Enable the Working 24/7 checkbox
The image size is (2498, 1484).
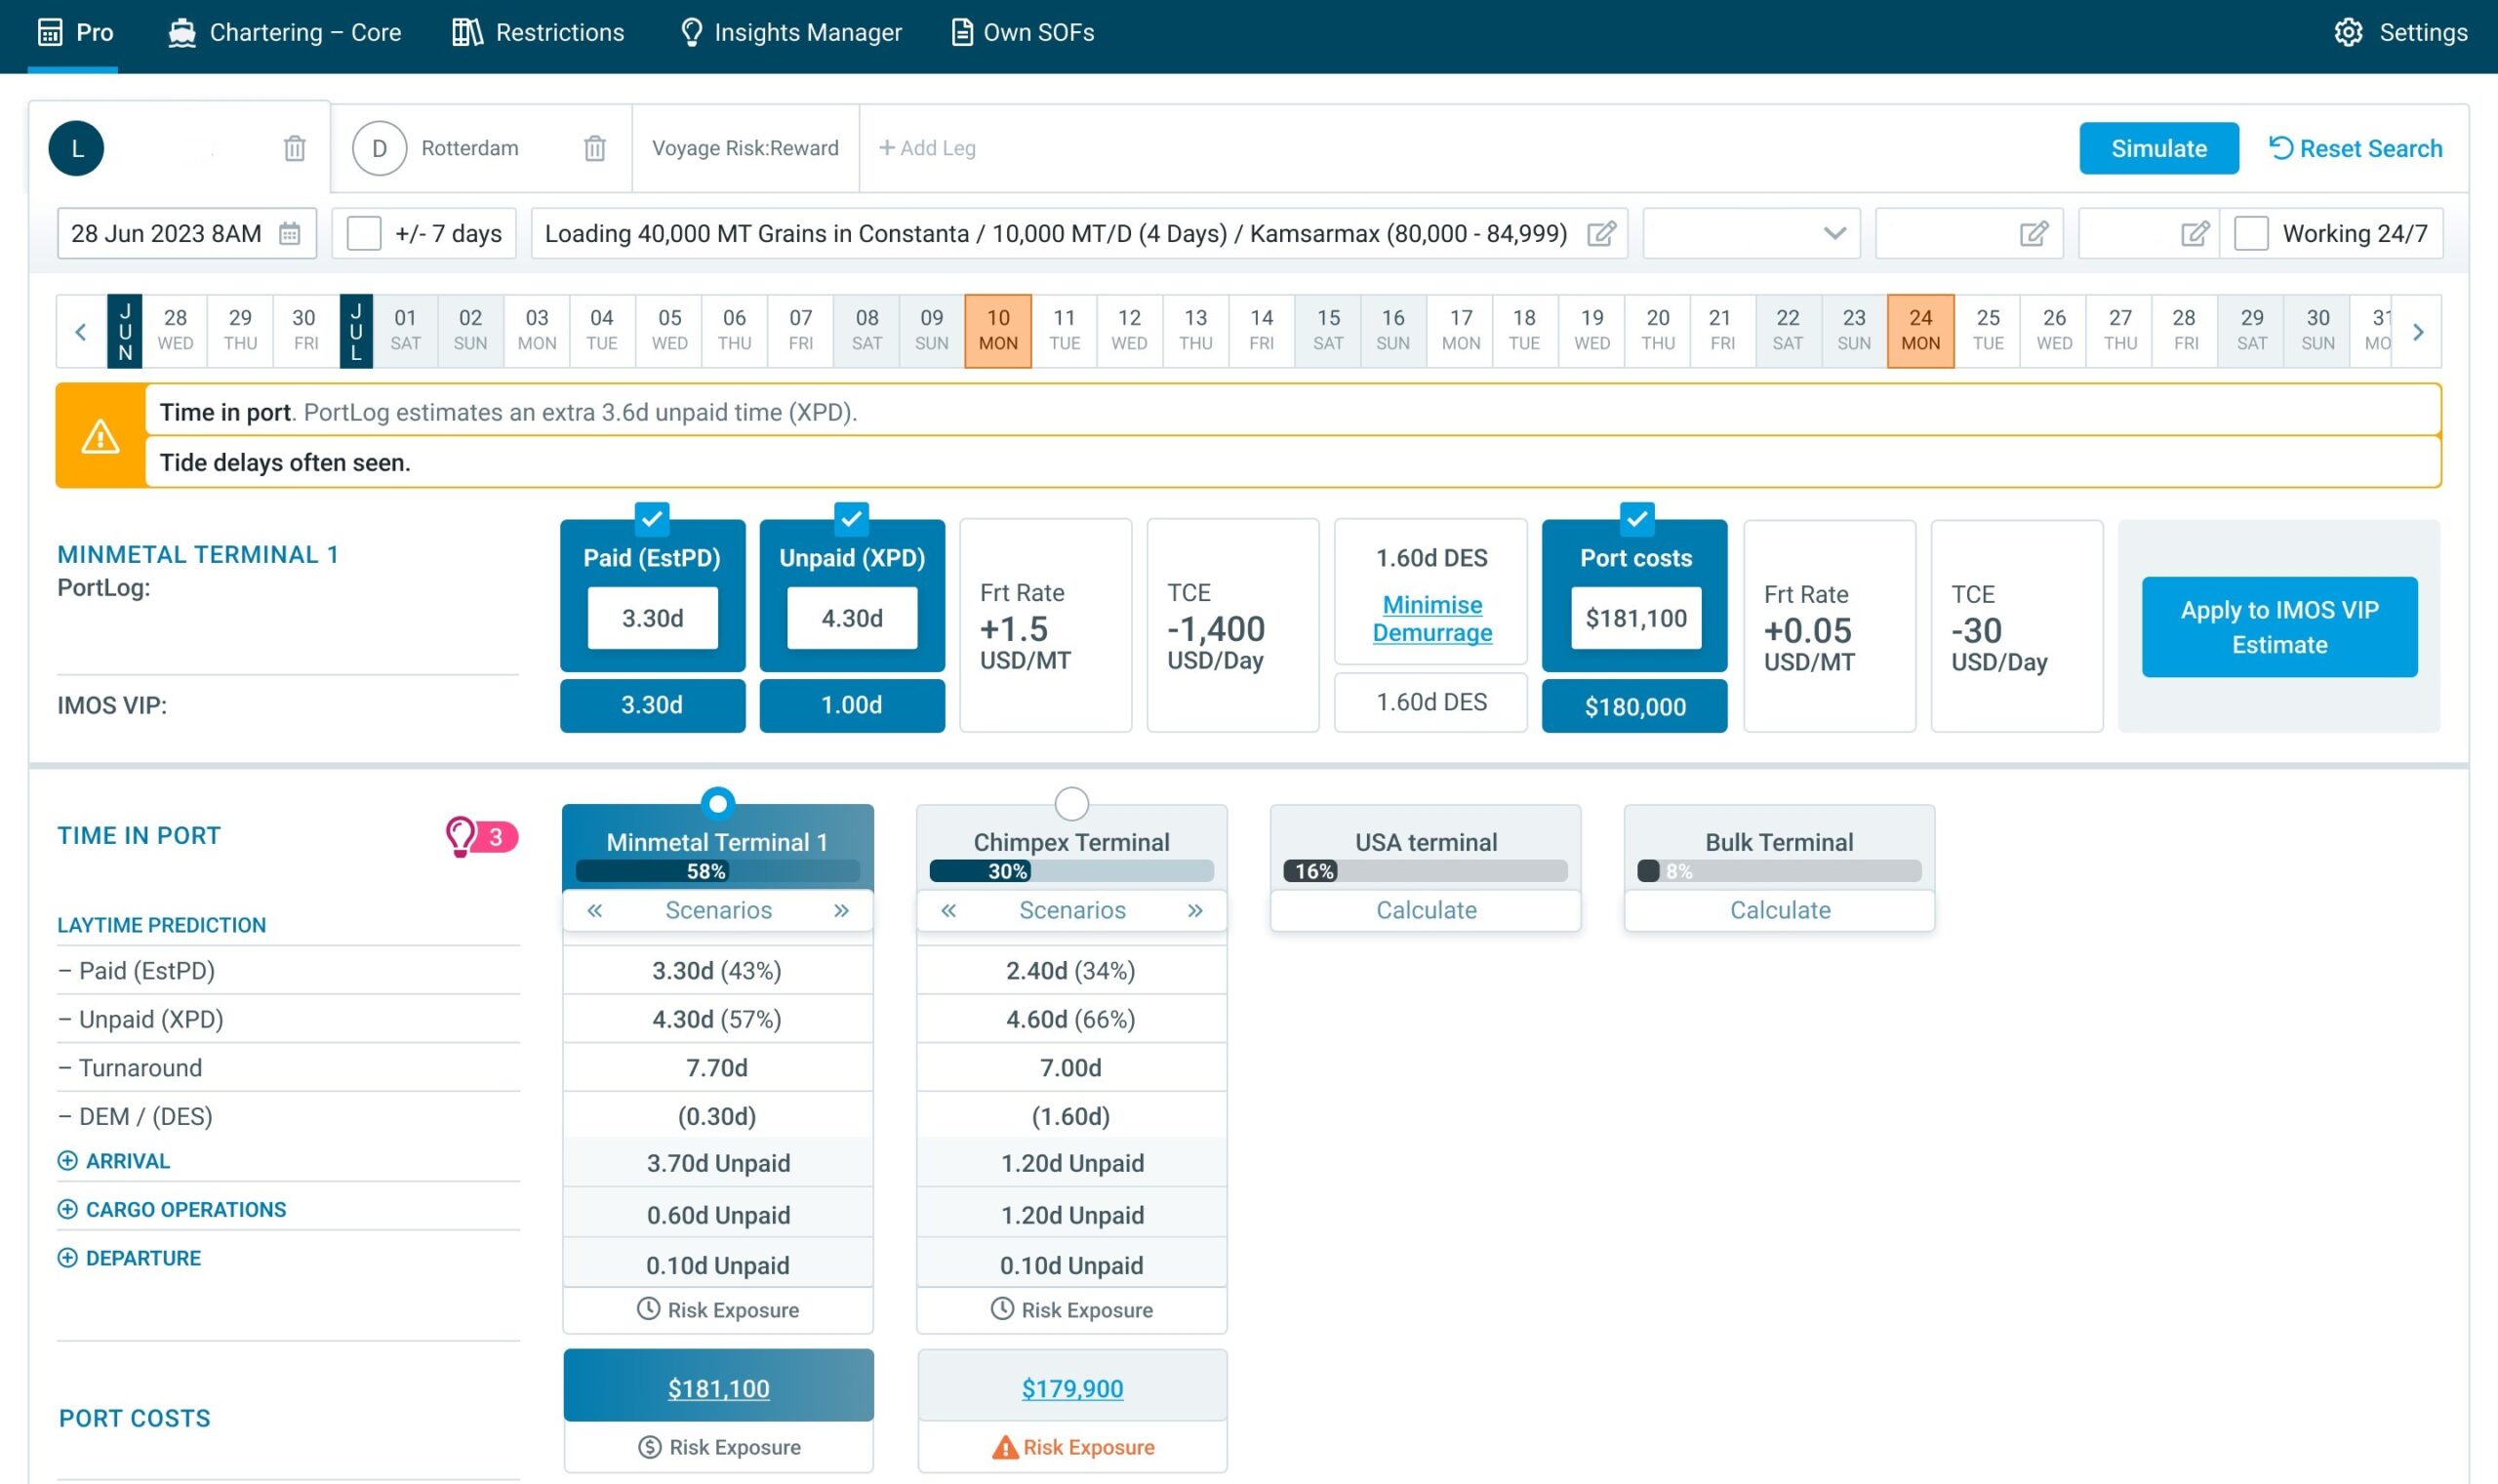click(2250, 233)
